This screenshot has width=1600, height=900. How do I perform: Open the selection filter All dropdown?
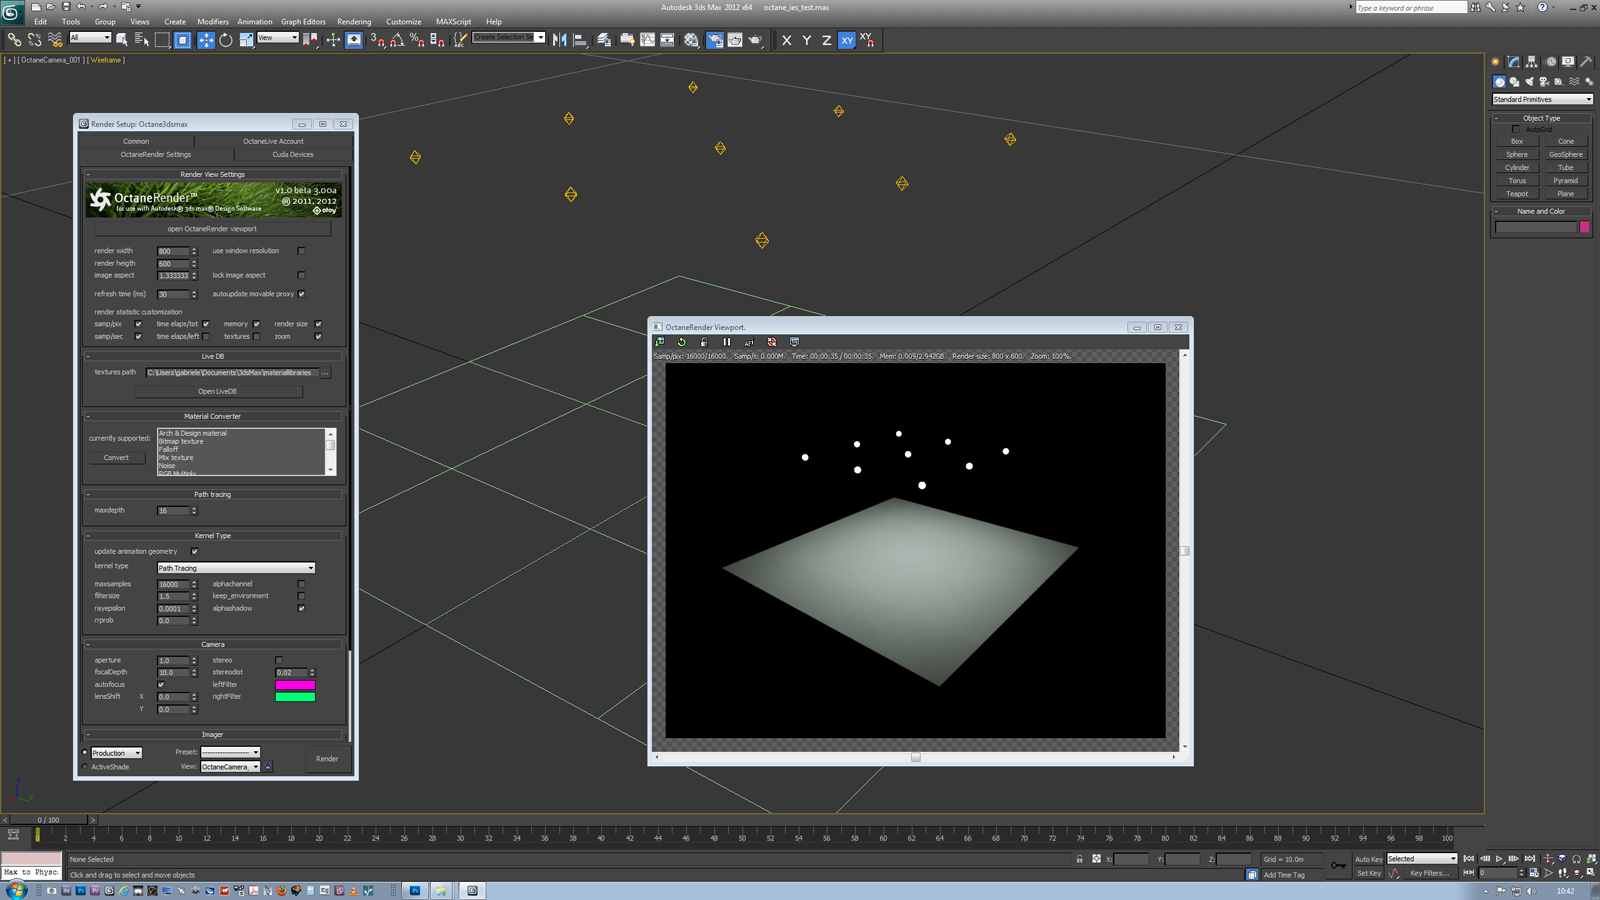(x=89, y=38)
